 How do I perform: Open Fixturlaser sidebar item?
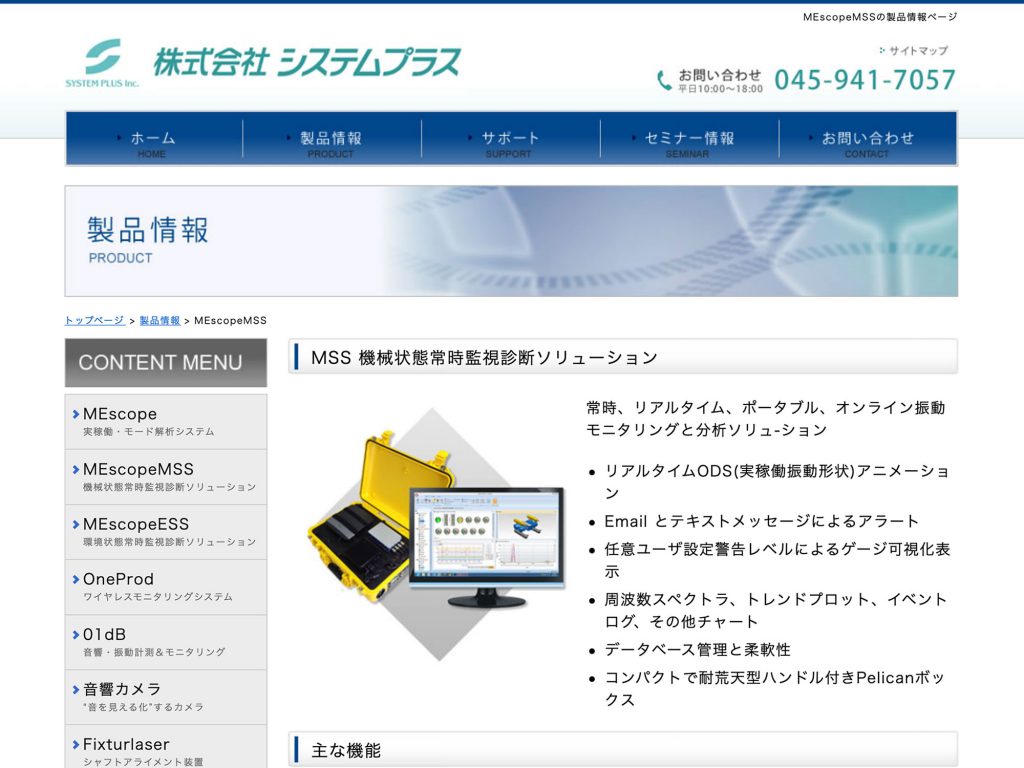point(166,746)
